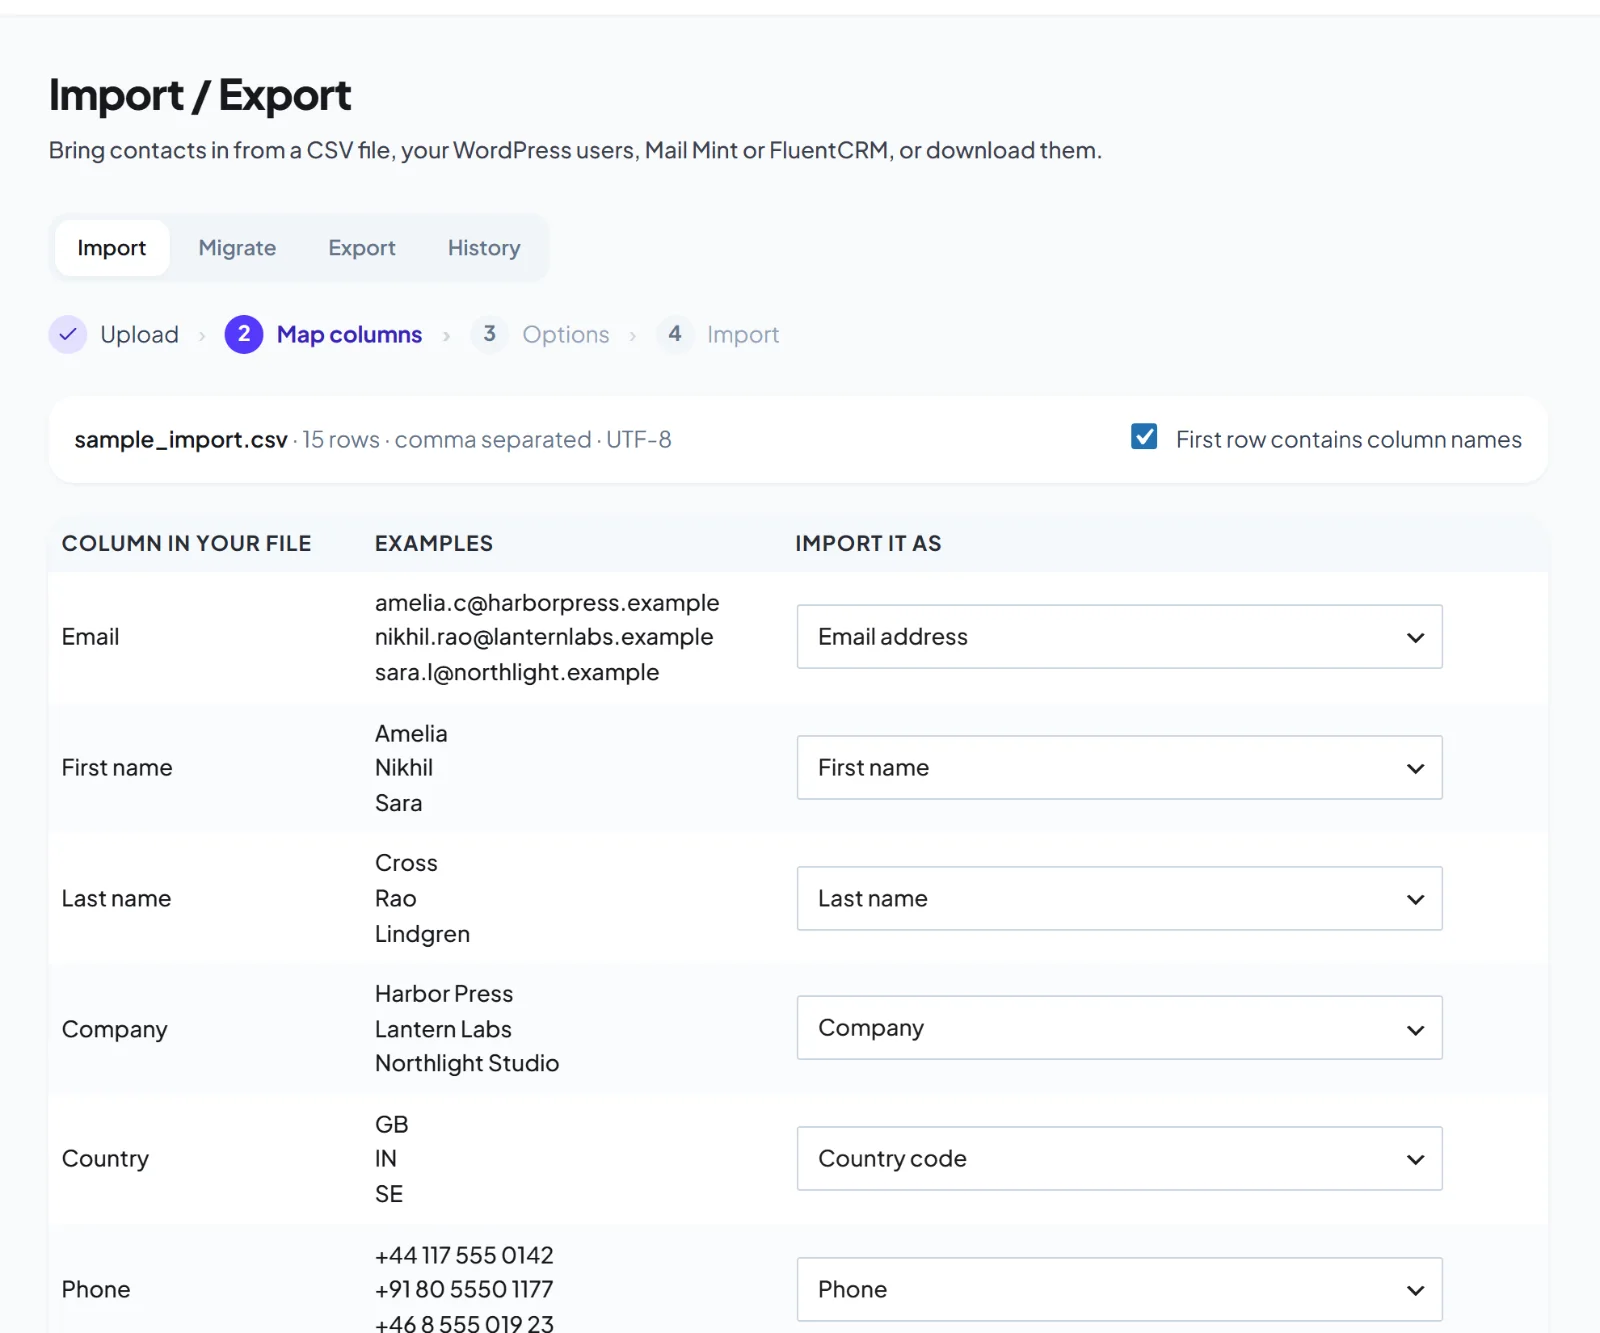Open the Country code mapping dropdown
The height and width of the screenshot is (1333, 1600).
click(1119, 1159)
